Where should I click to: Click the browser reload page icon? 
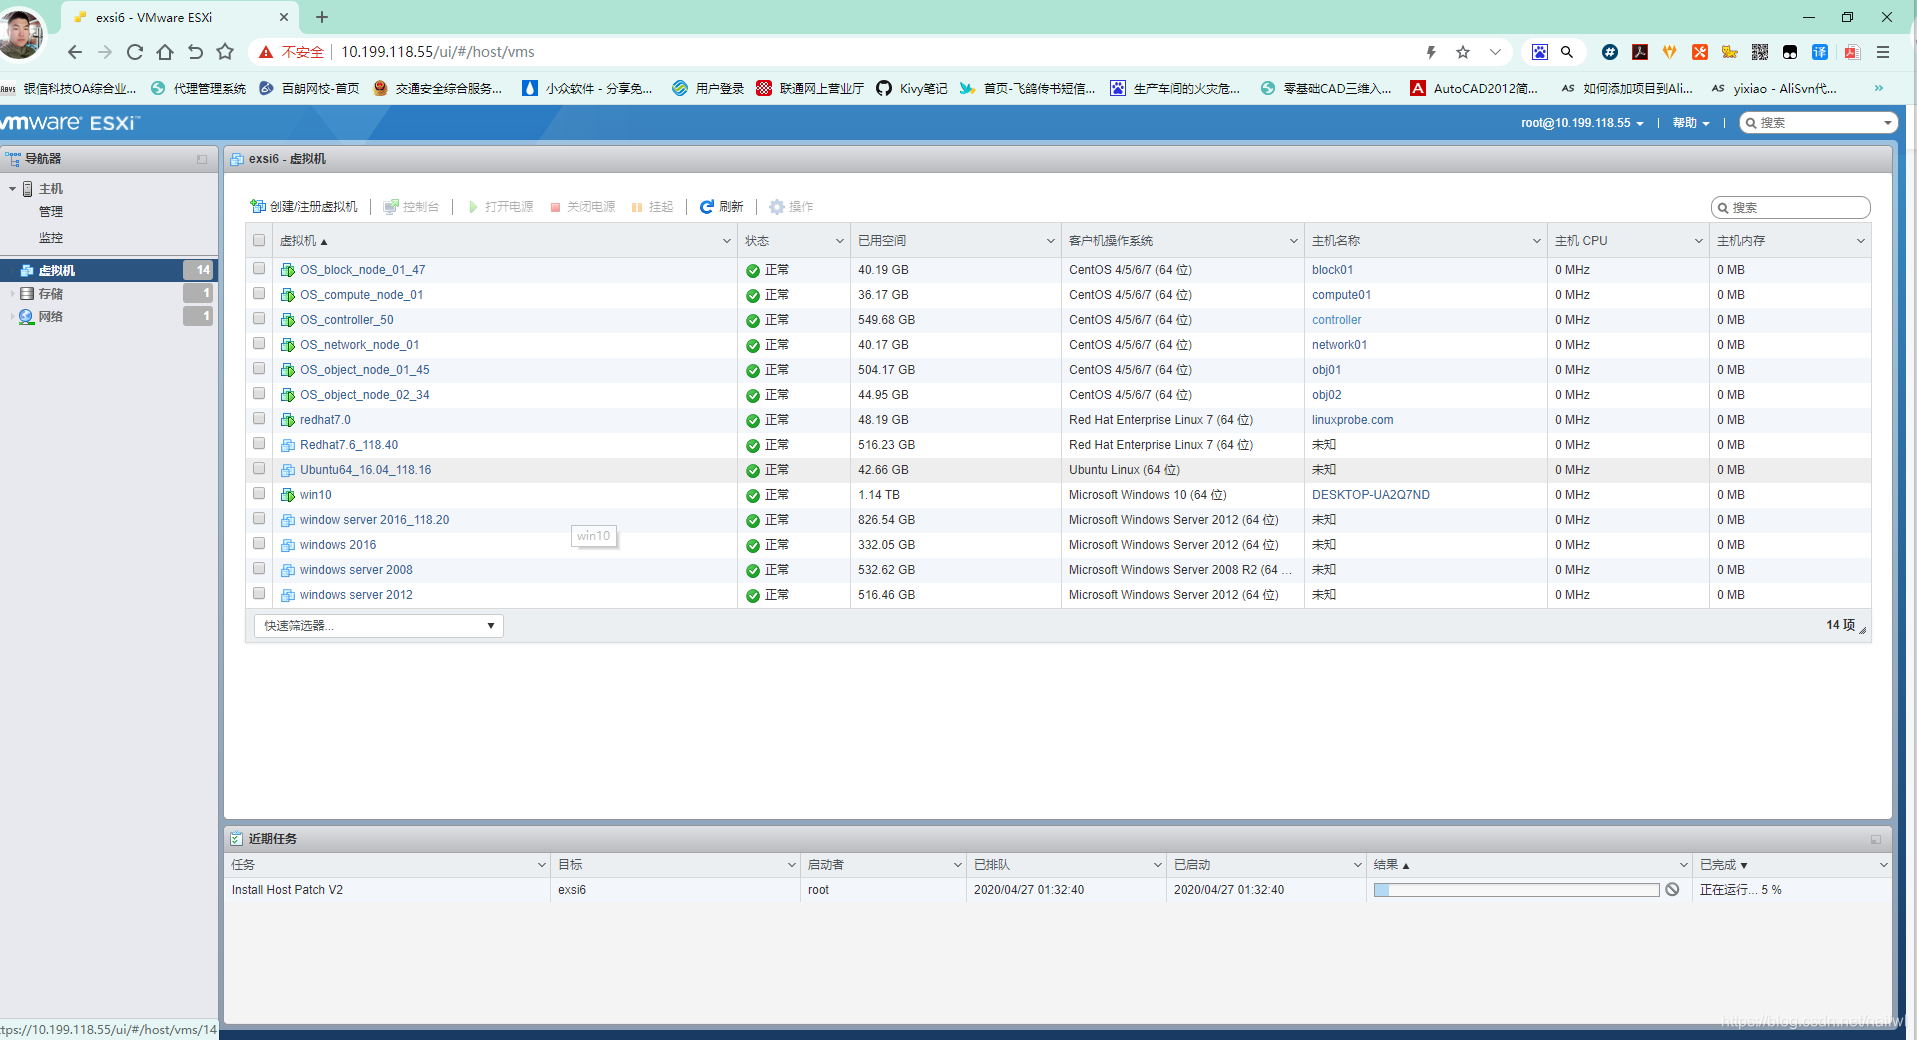pyautogui.click(x=135, y=52)
